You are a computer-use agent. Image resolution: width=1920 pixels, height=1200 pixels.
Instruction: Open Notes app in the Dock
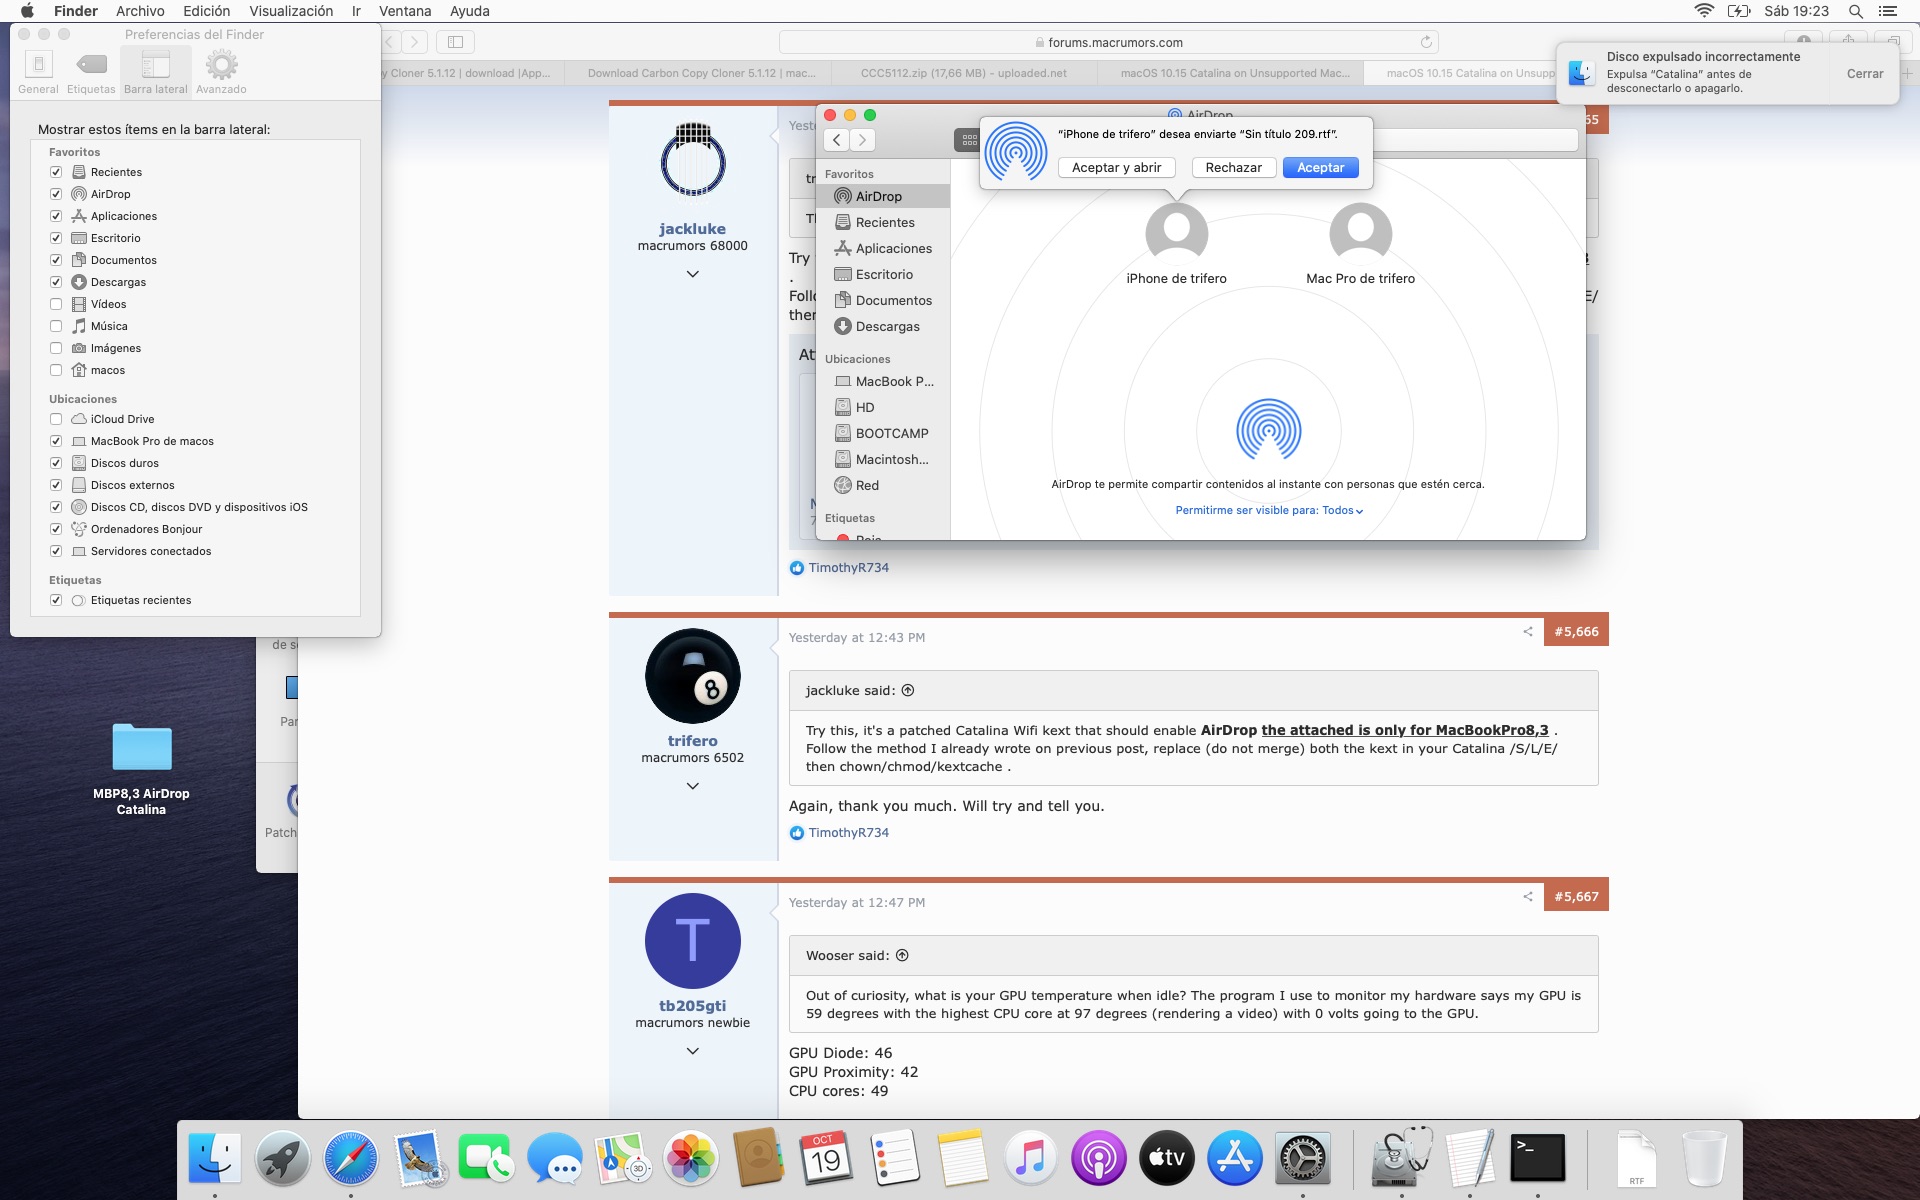(x=962, y=1159)
